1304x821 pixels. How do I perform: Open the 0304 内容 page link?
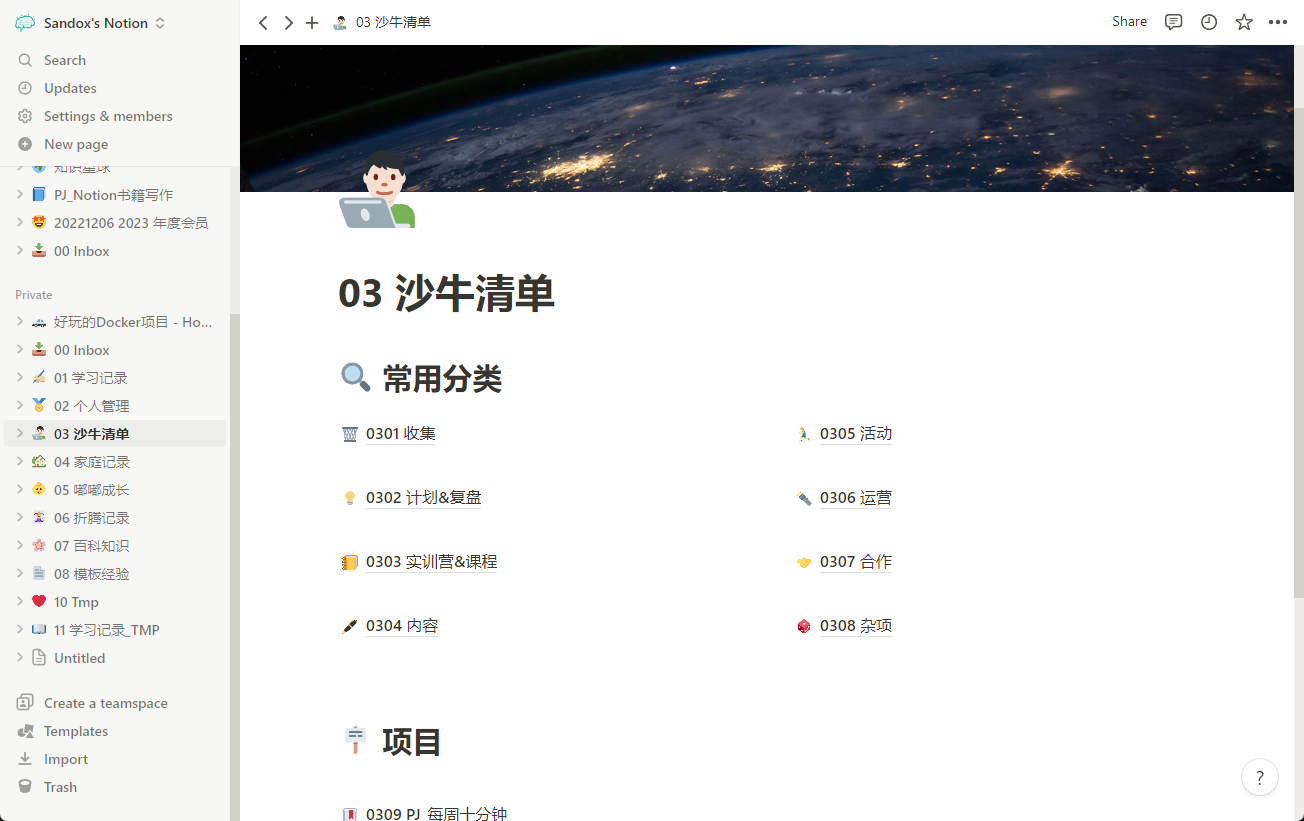tap(402, 626)
